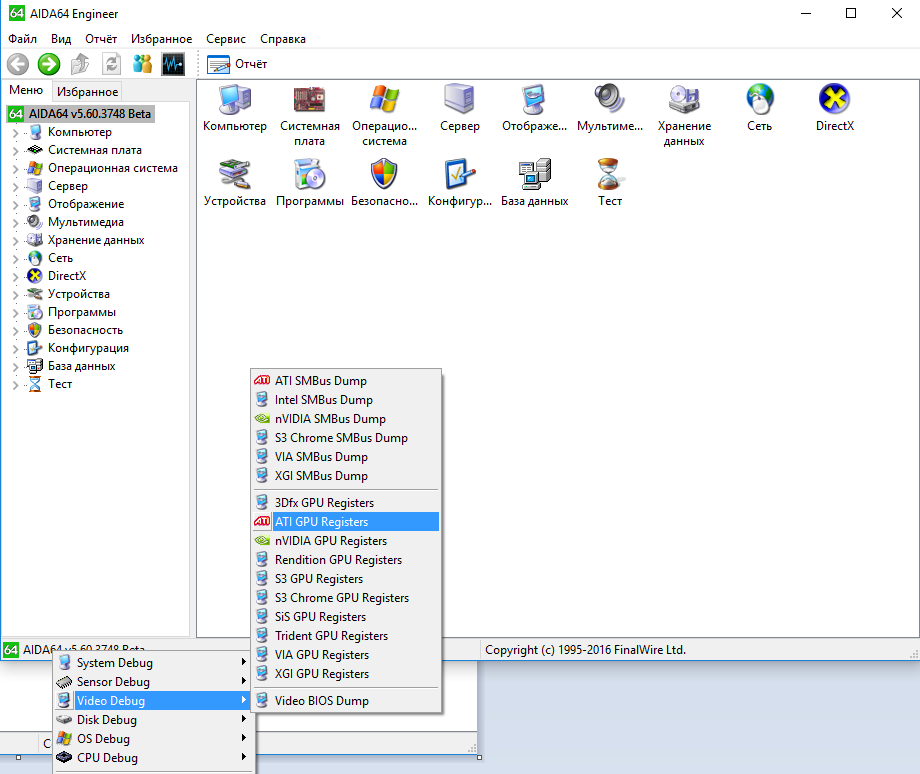
Task: Click the Copyright FinalWire status bar text
Action: (585, 650)
